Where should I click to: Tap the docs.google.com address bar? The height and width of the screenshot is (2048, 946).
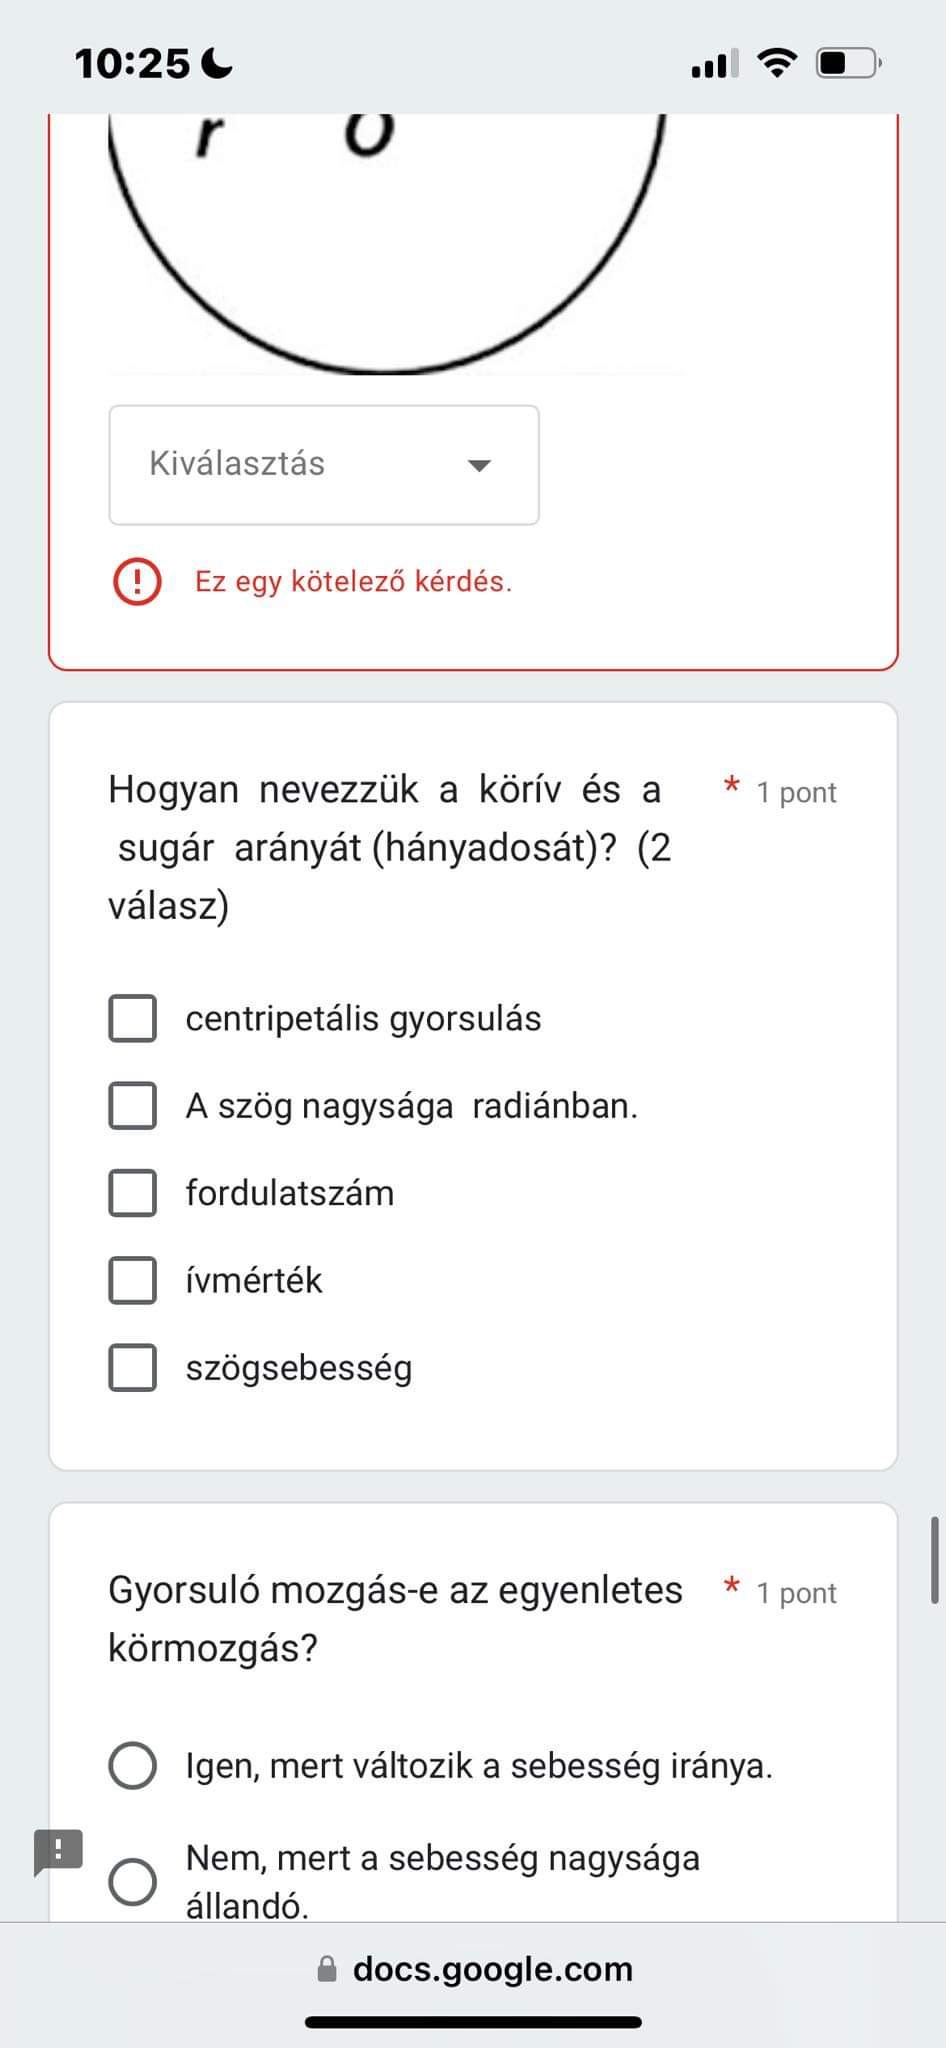tap(473, 1969)
